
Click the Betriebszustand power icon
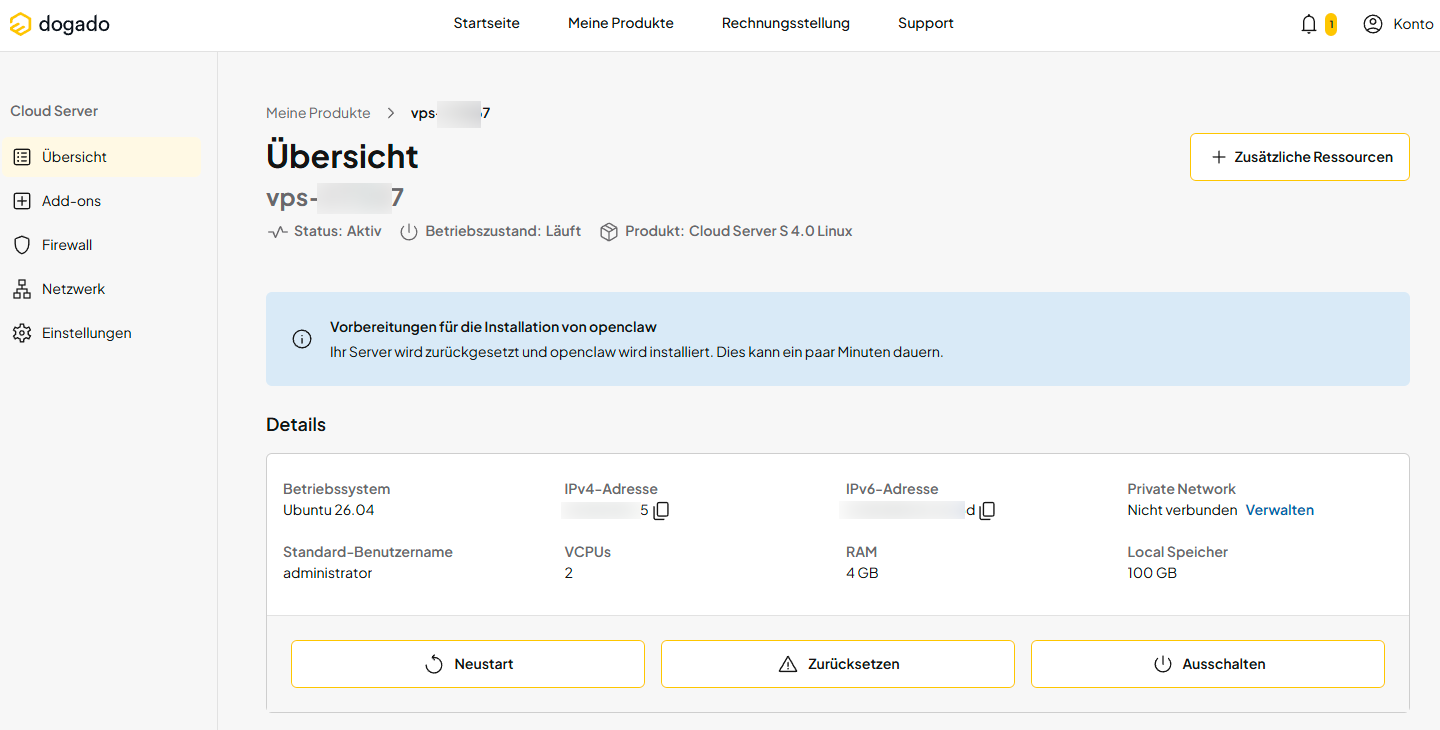point(408,232)
